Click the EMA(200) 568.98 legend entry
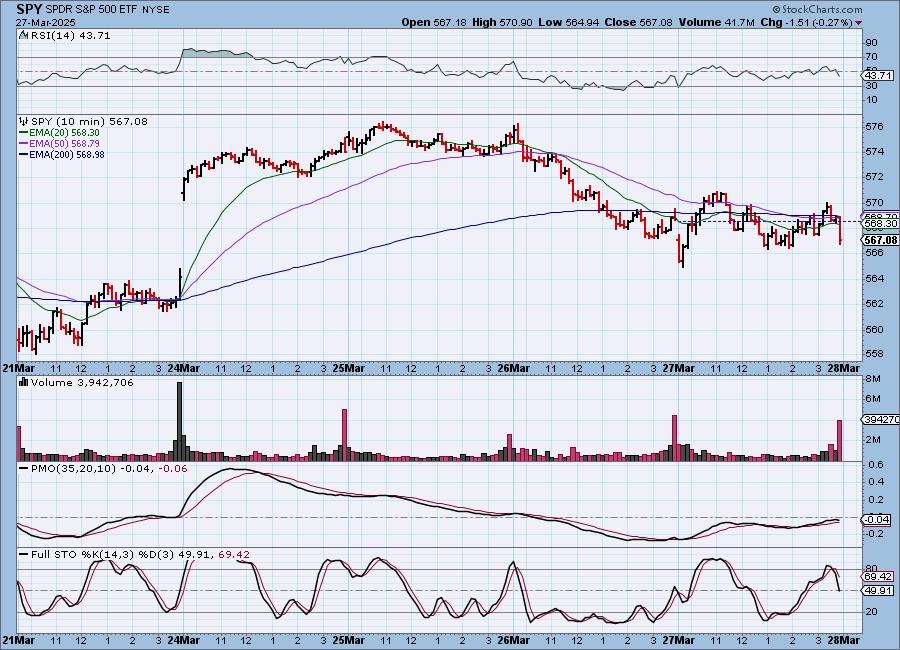 67,154
